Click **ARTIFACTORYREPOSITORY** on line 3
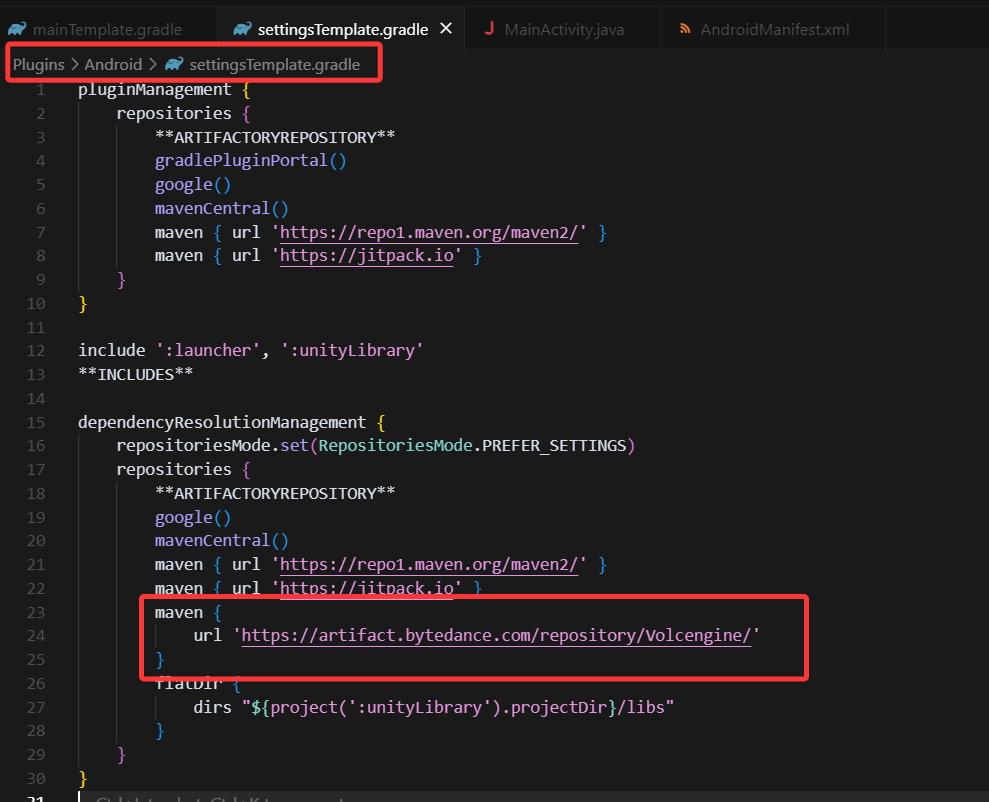The height and width of the screenshot is (802, 989). [x=275, y=137]
